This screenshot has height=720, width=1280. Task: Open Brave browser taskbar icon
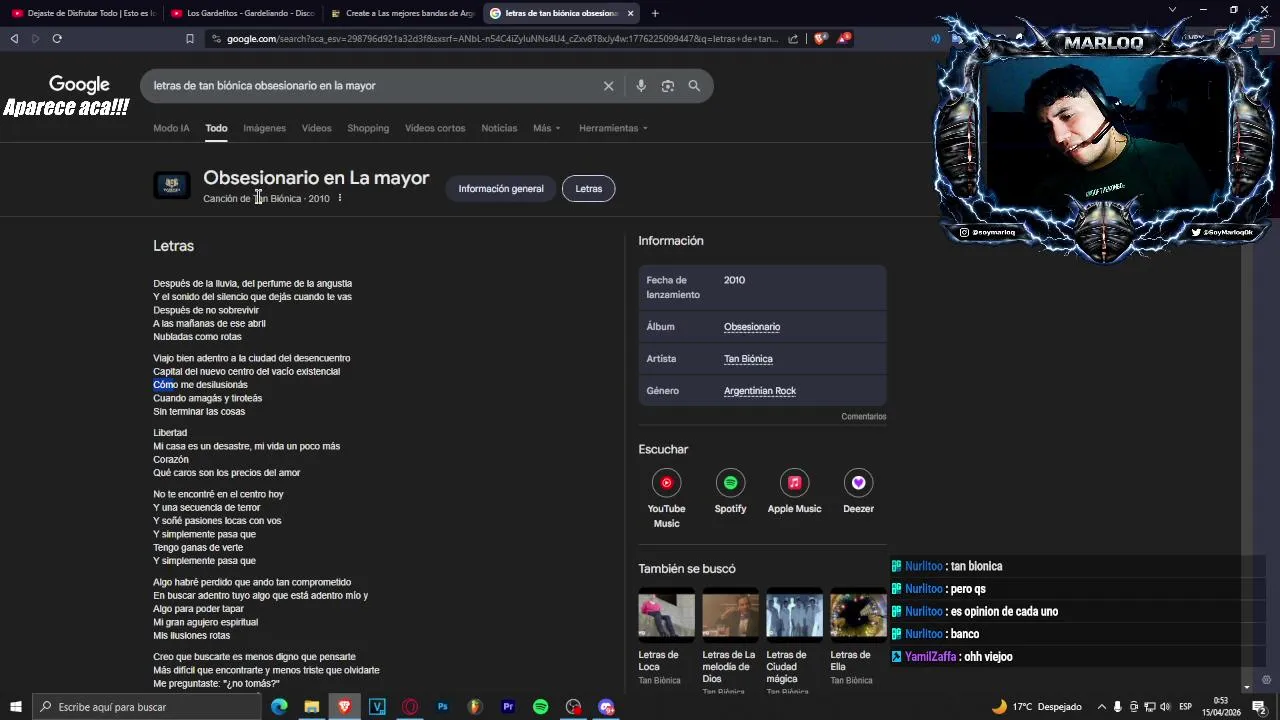tap(345, 707)
